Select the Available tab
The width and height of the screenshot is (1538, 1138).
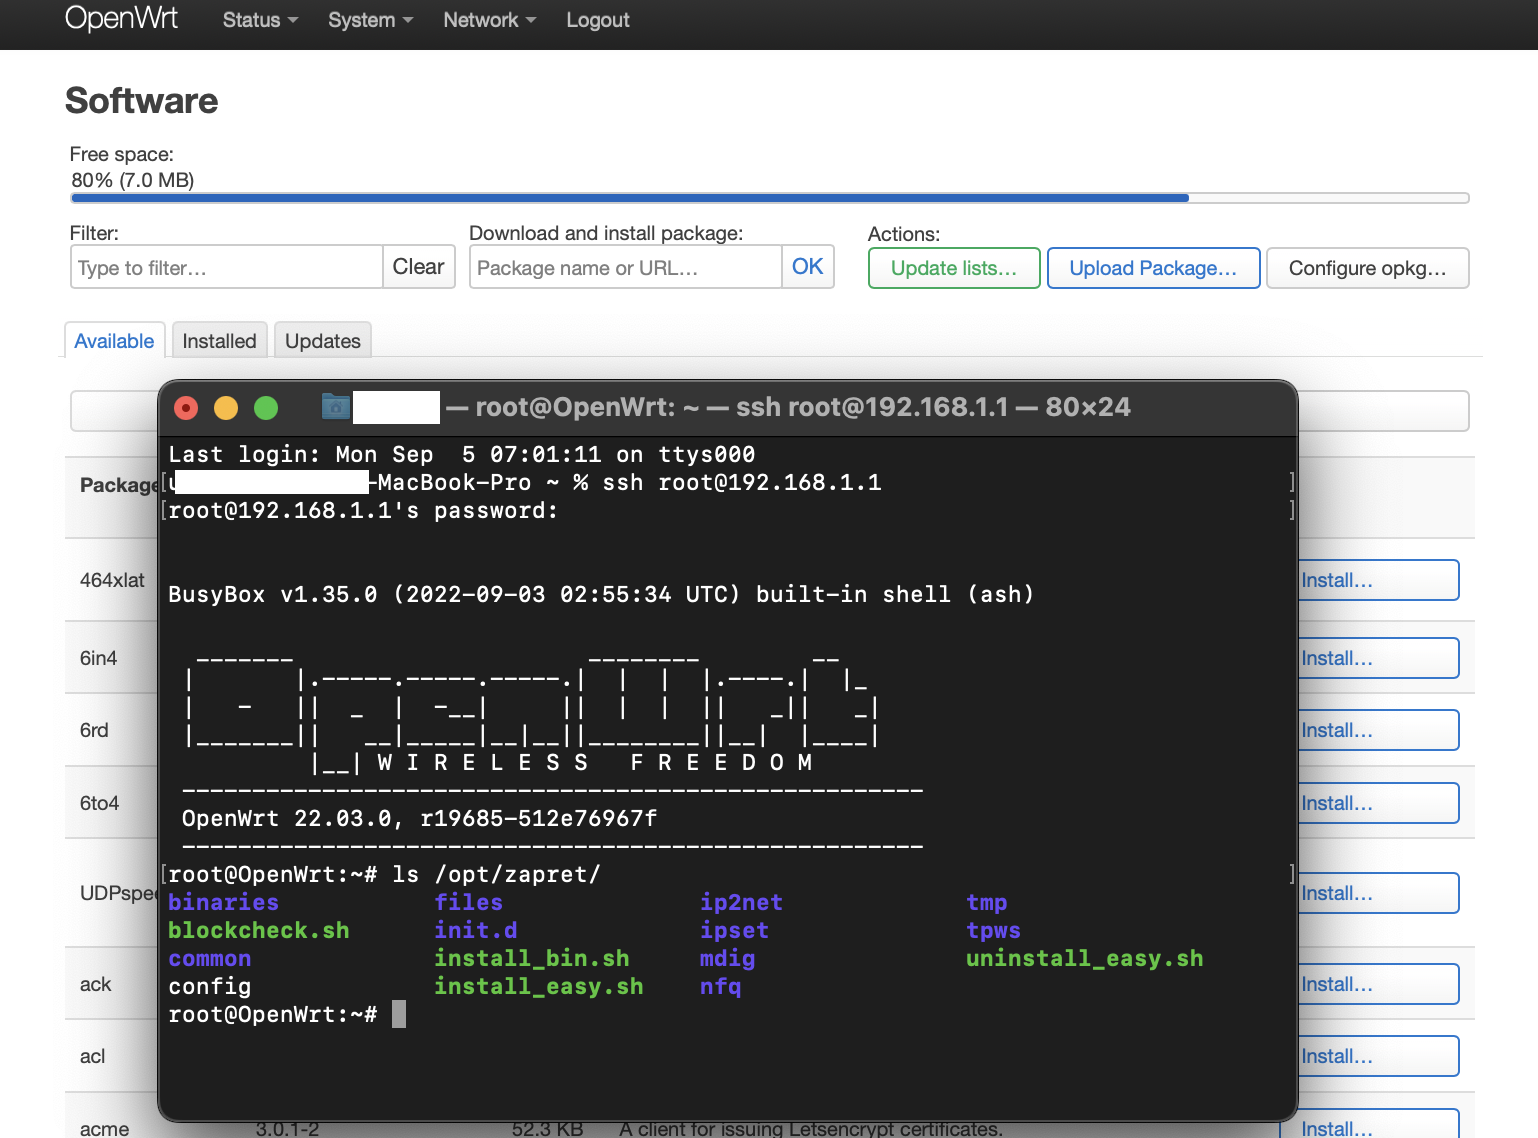pyautogui.click(x=114, y=341)
